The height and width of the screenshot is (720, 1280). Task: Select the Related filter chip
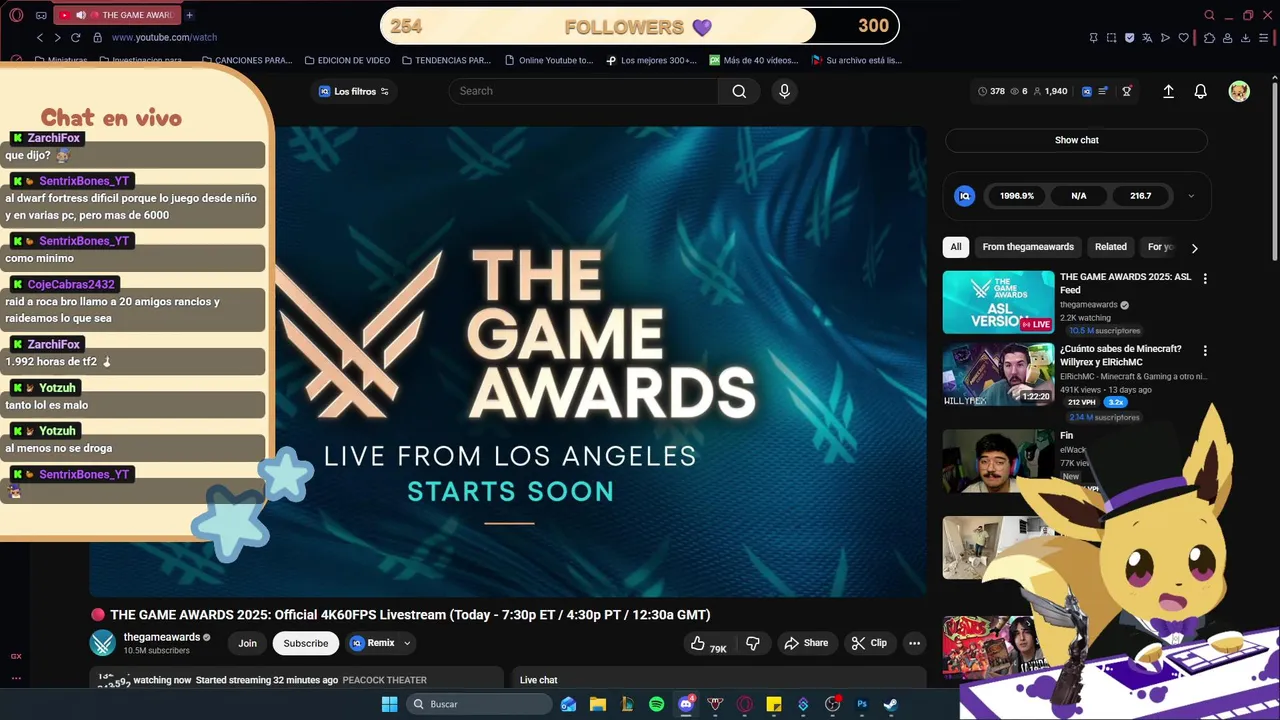(x=1110, y=247)
